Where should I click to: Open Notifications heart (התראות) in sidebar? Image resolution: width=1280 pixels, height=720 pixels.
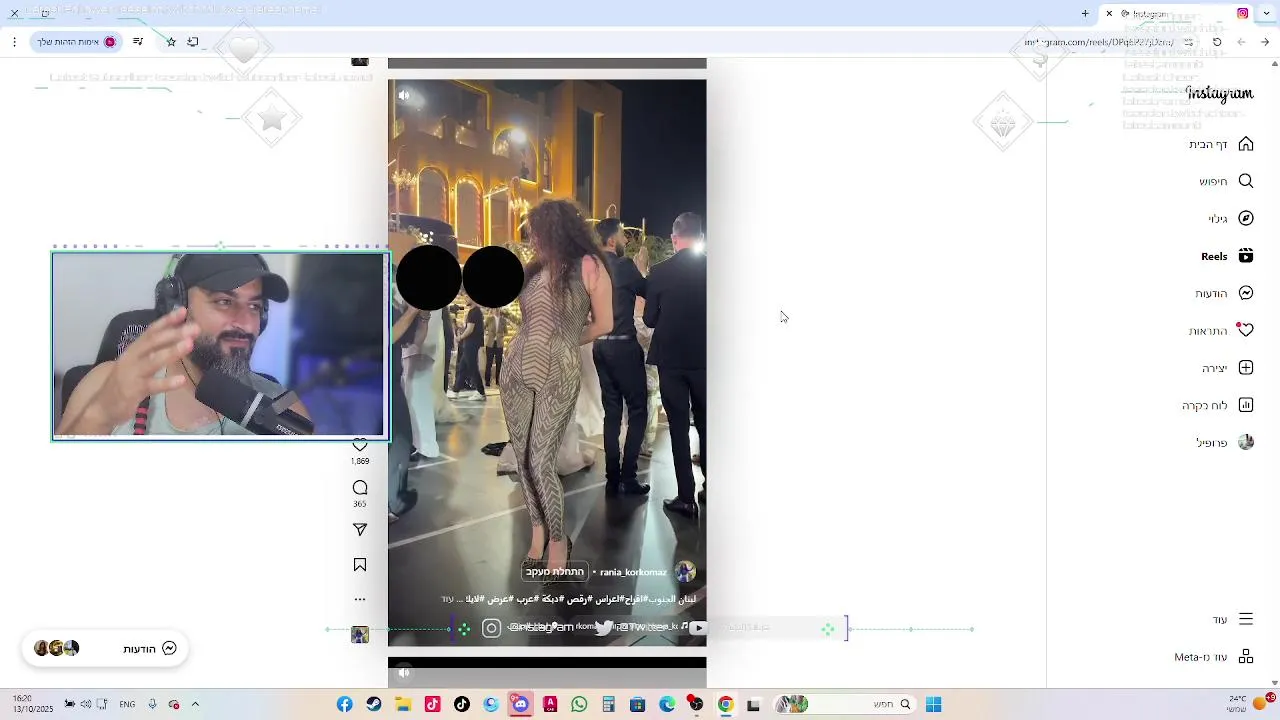(1220, 330)
